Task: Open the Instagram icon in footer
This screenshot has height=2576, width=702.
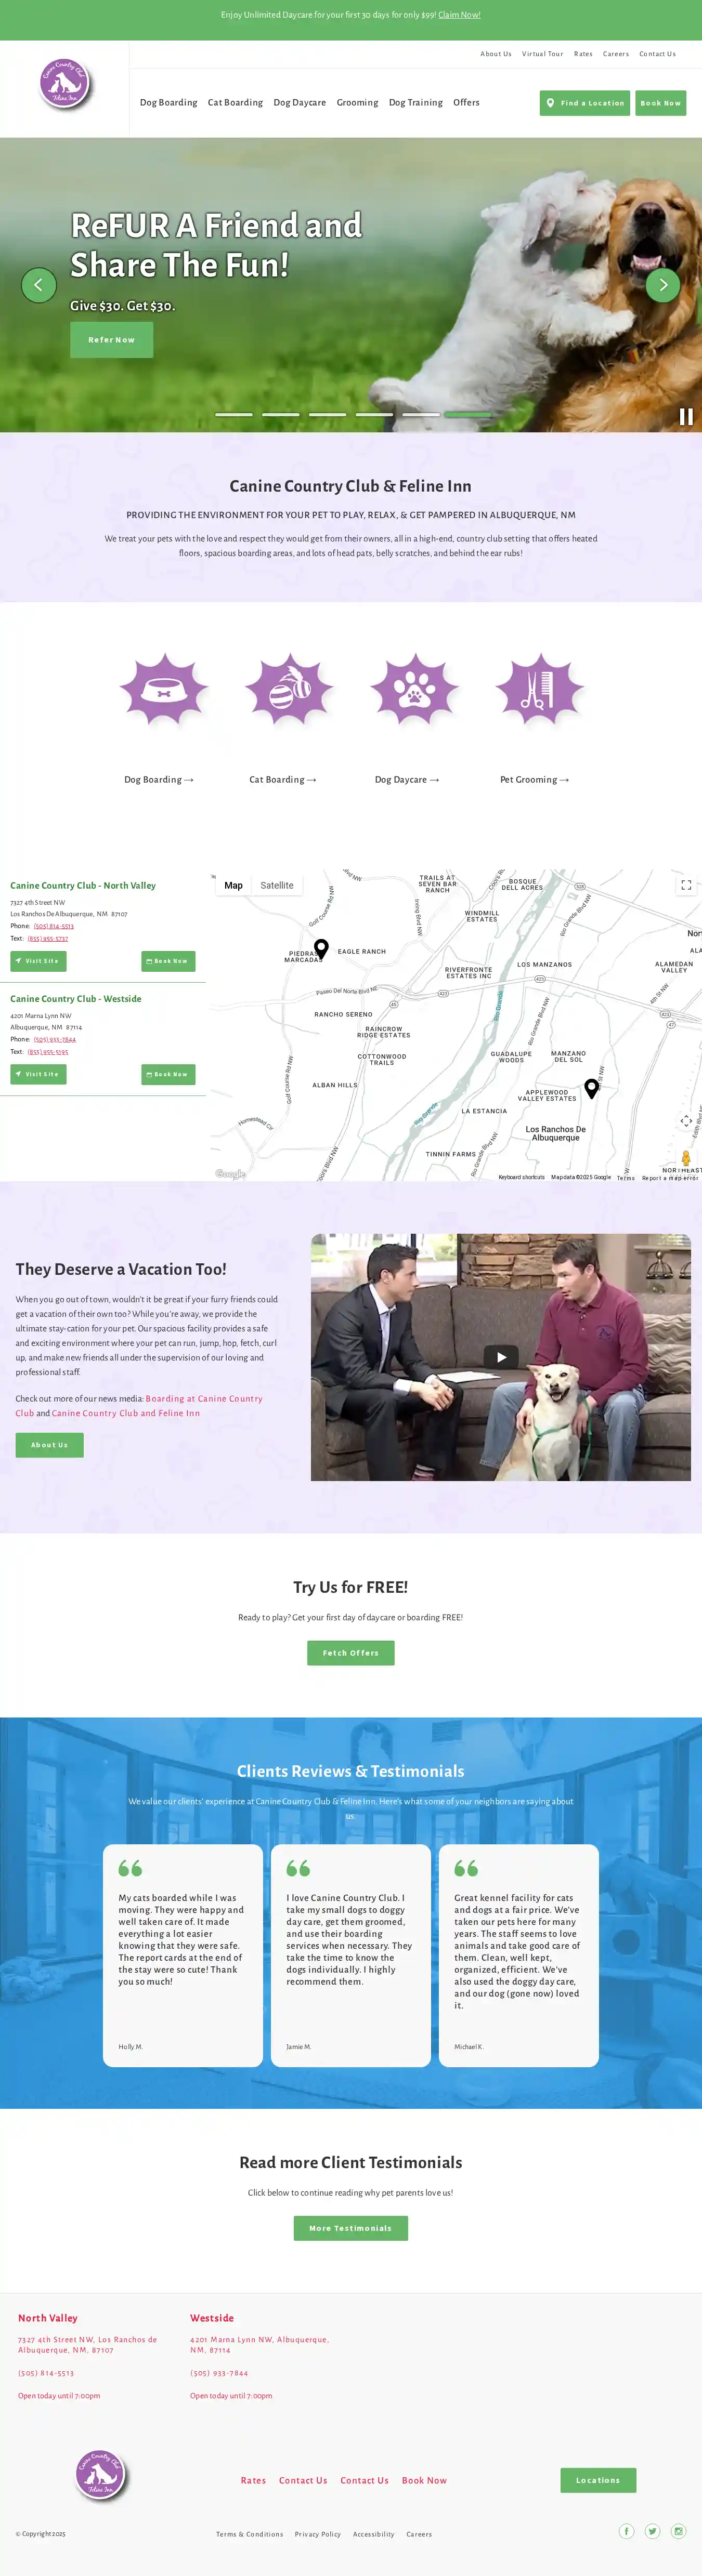Action: 678,2531
